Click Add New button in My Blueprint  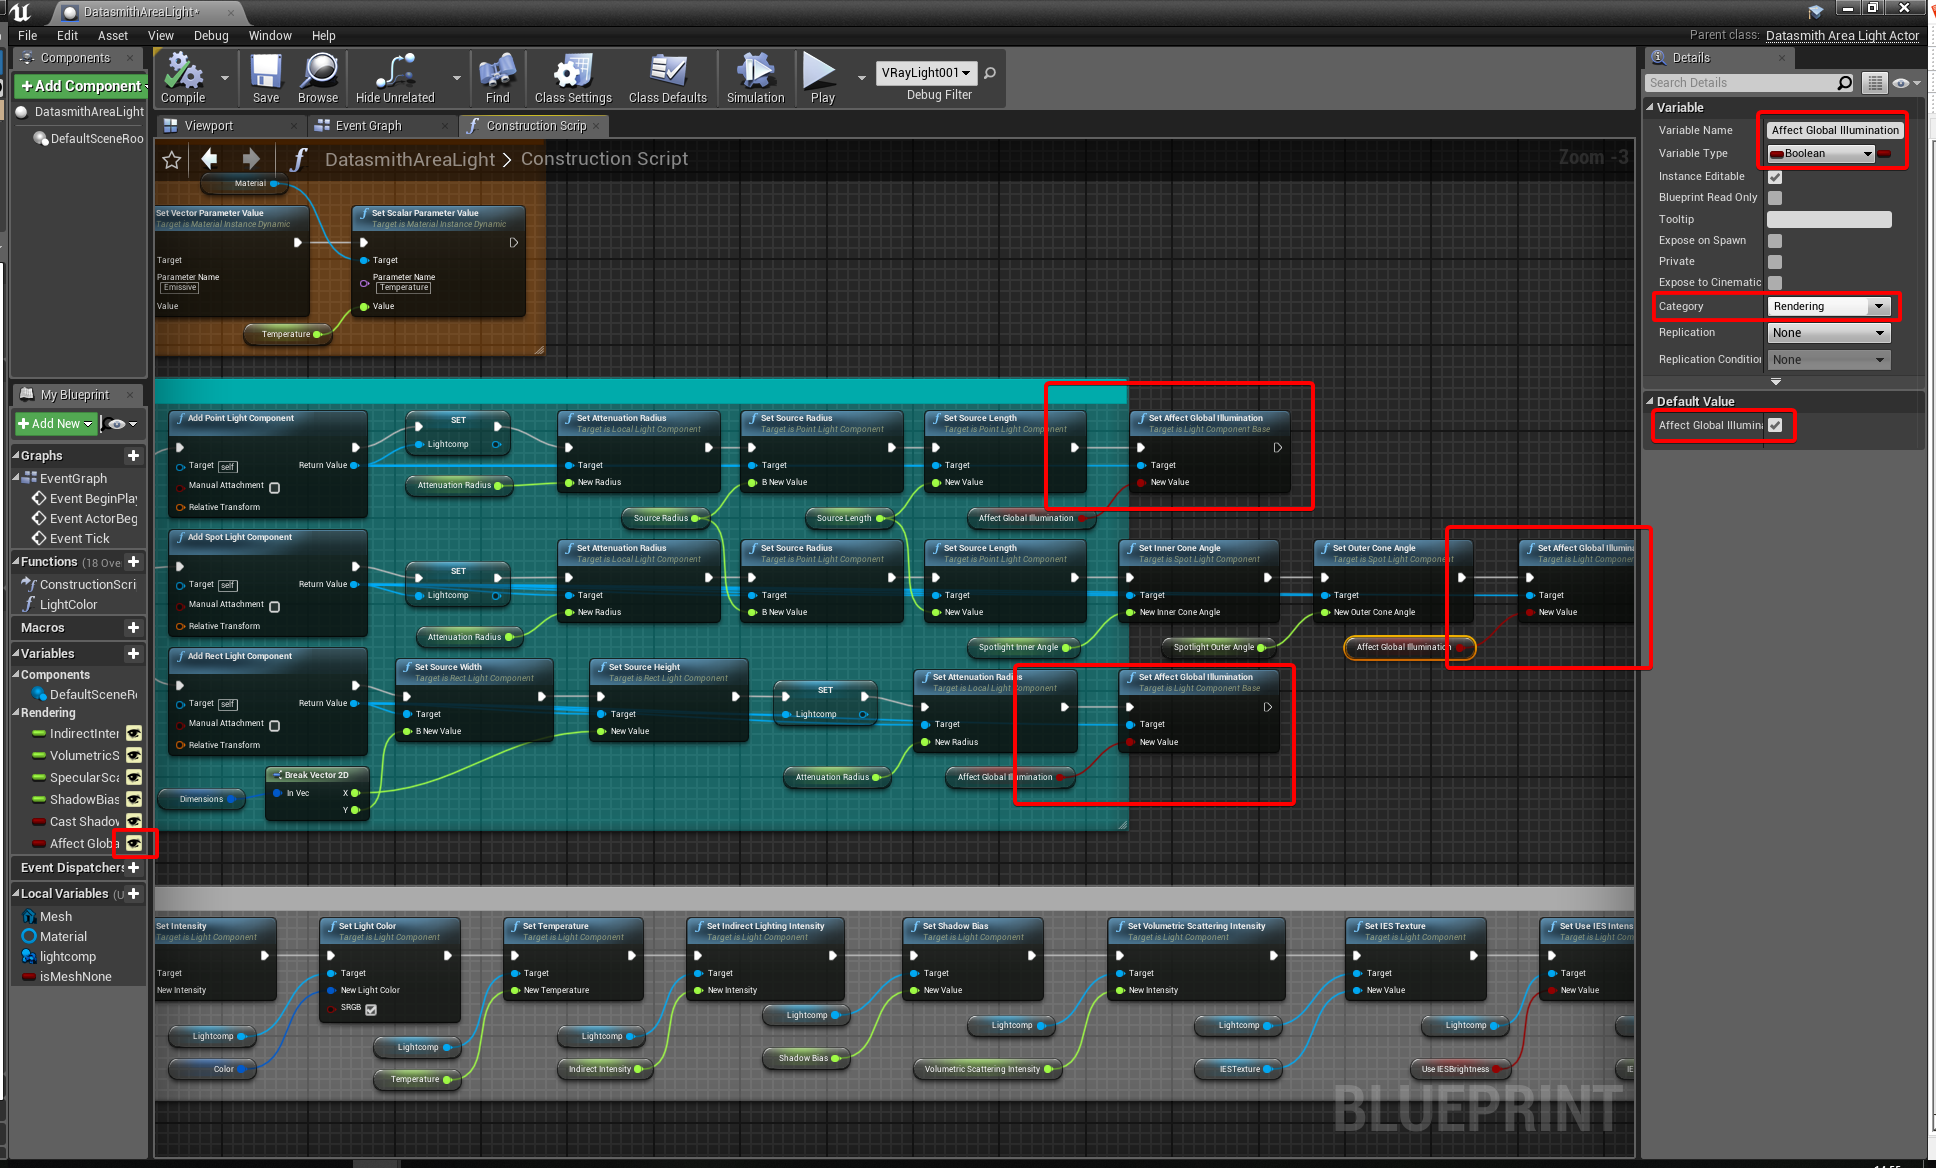coord(56,424)
